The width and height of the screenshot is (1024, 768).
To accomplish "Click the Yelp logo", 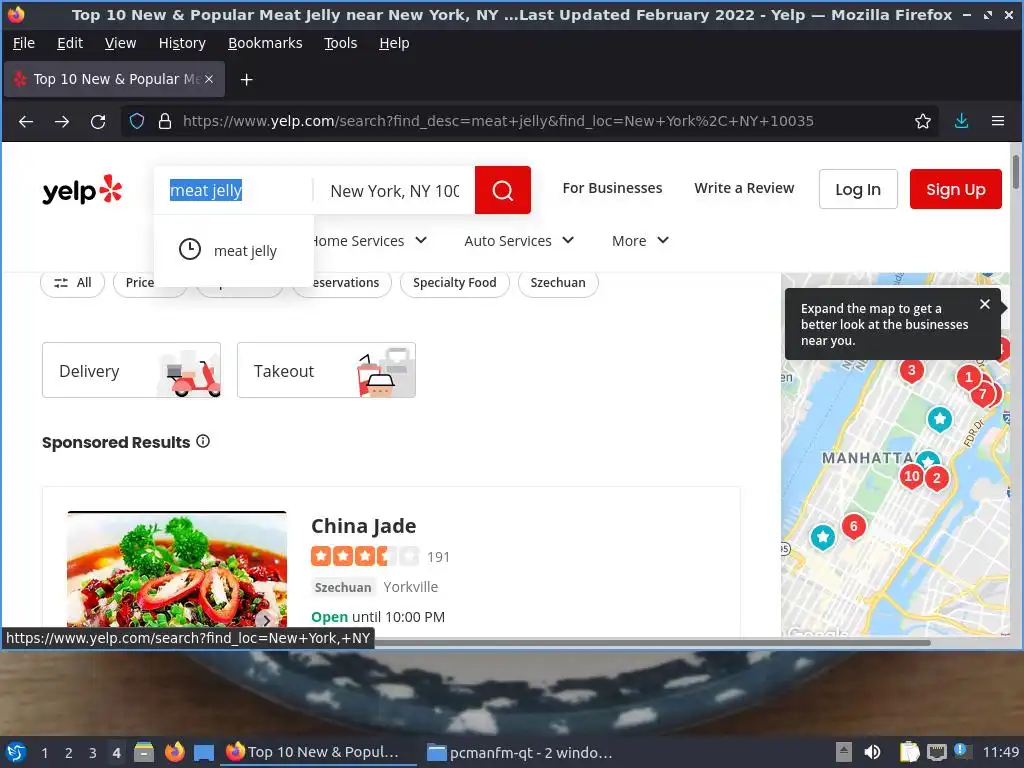I will click(x=82, y=190).
